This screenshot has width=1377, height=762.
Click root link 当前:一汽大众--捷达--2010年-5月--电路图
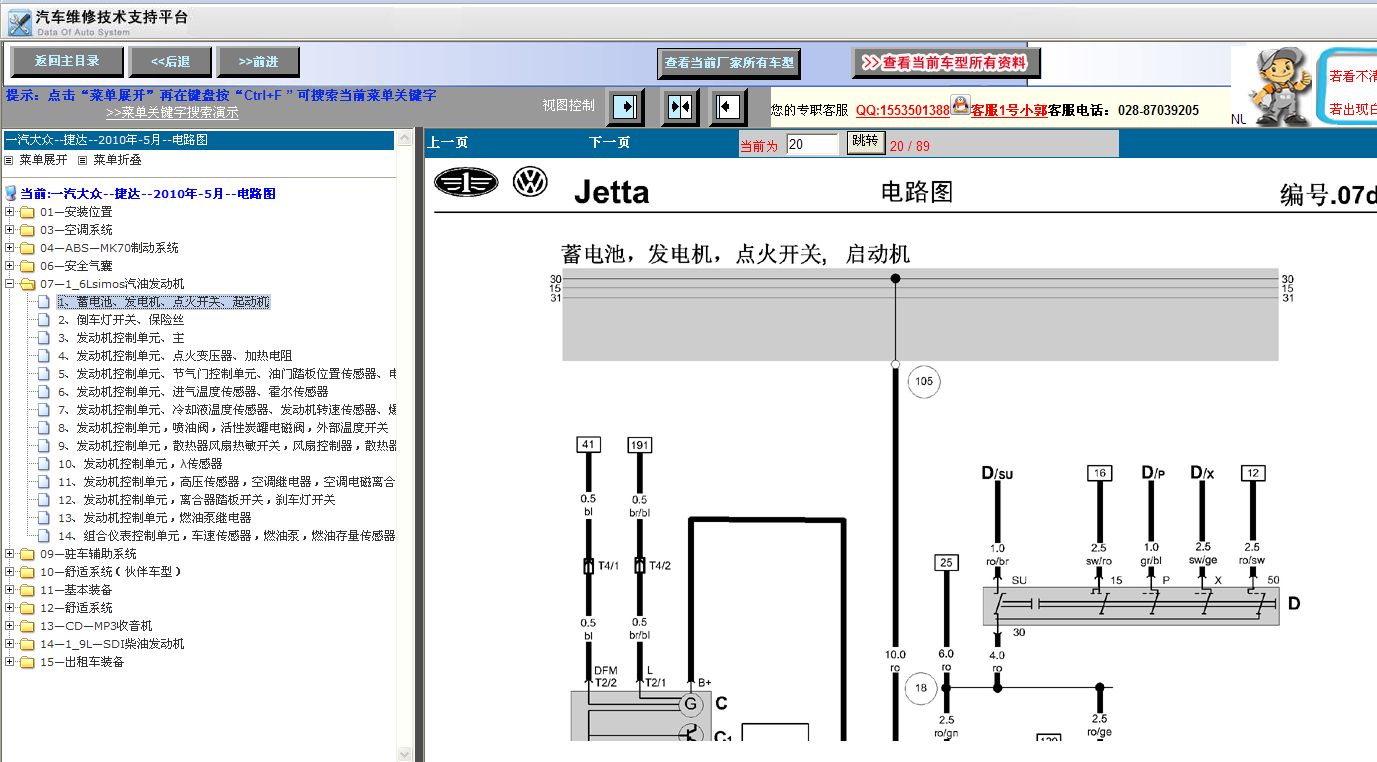(x=148, y=194)
